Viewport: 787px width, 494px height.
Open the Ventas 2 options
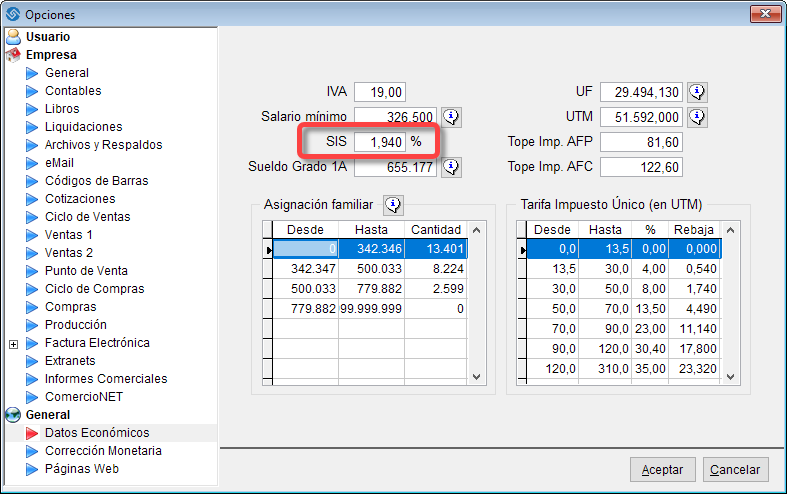[69, 253]
